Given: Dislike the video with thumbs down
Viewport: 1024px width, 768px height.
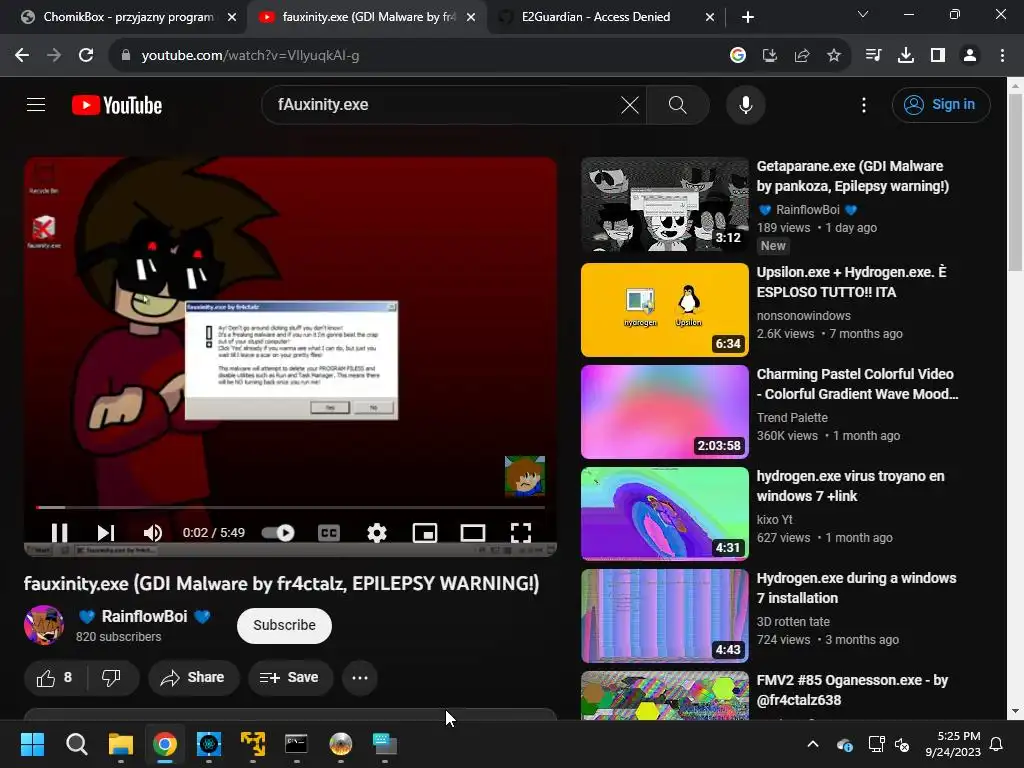Looking at the screenshot, I should [x=111, y=678].
